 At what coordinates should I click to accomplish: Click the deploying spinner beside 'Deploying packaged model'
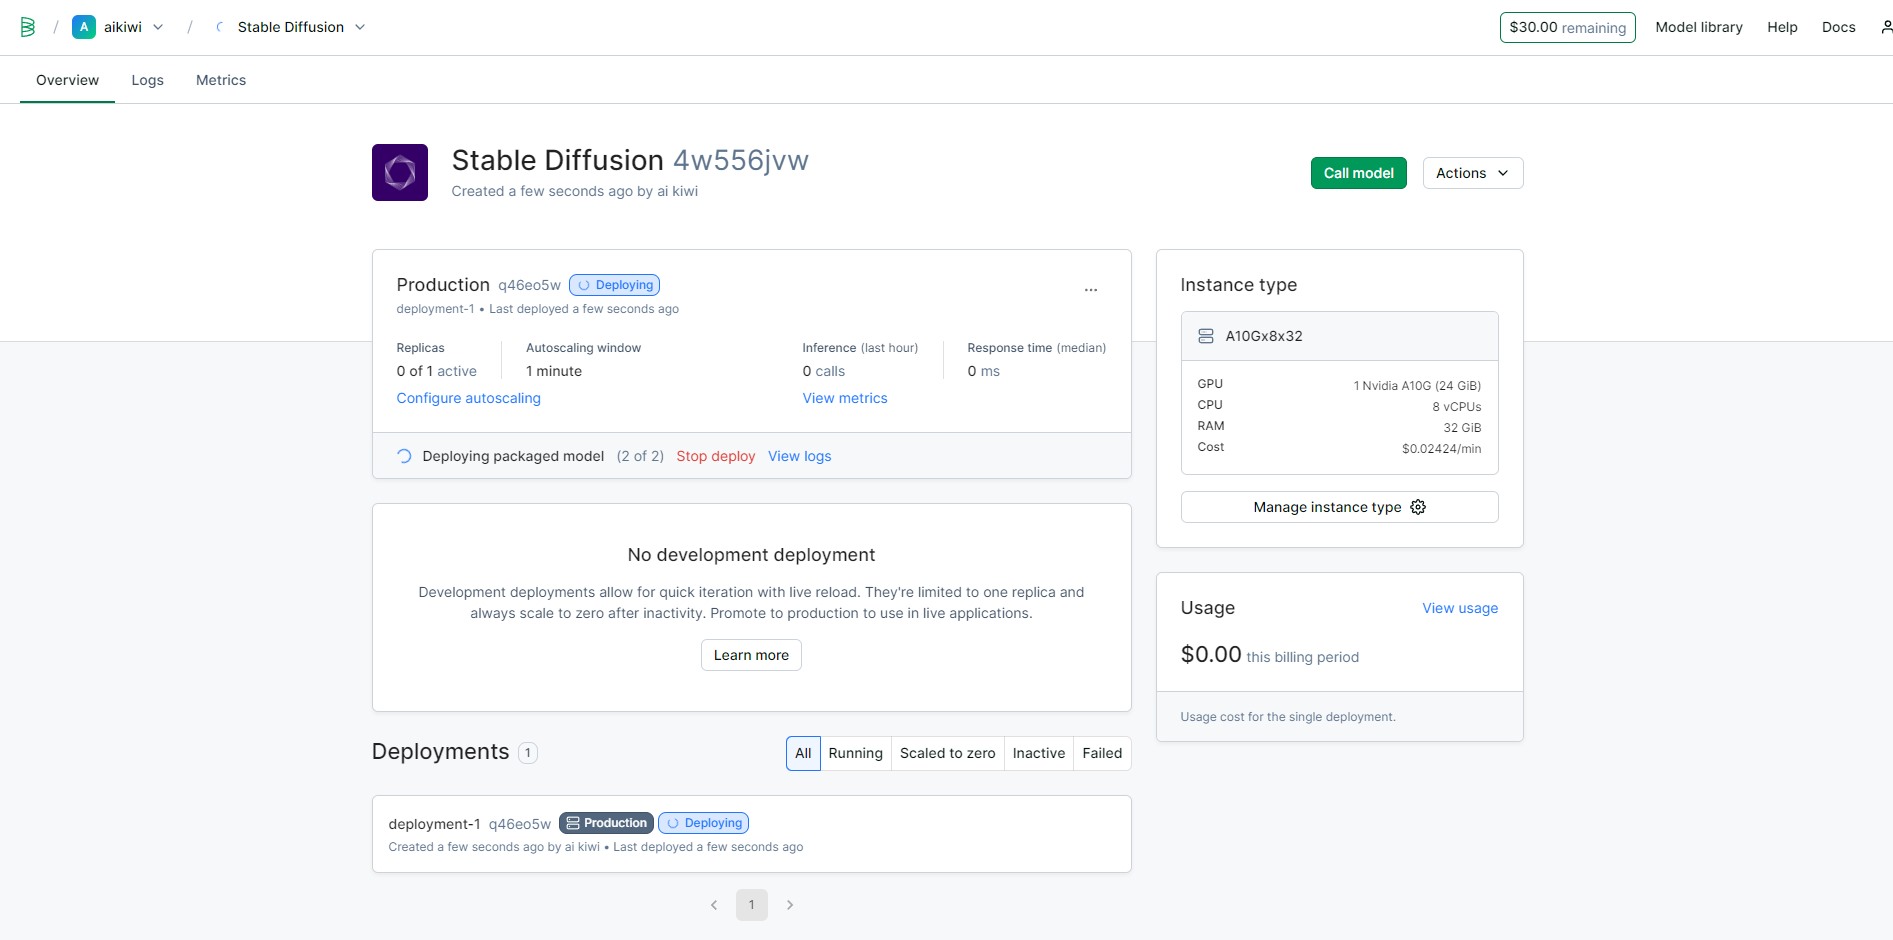(404, 456)
